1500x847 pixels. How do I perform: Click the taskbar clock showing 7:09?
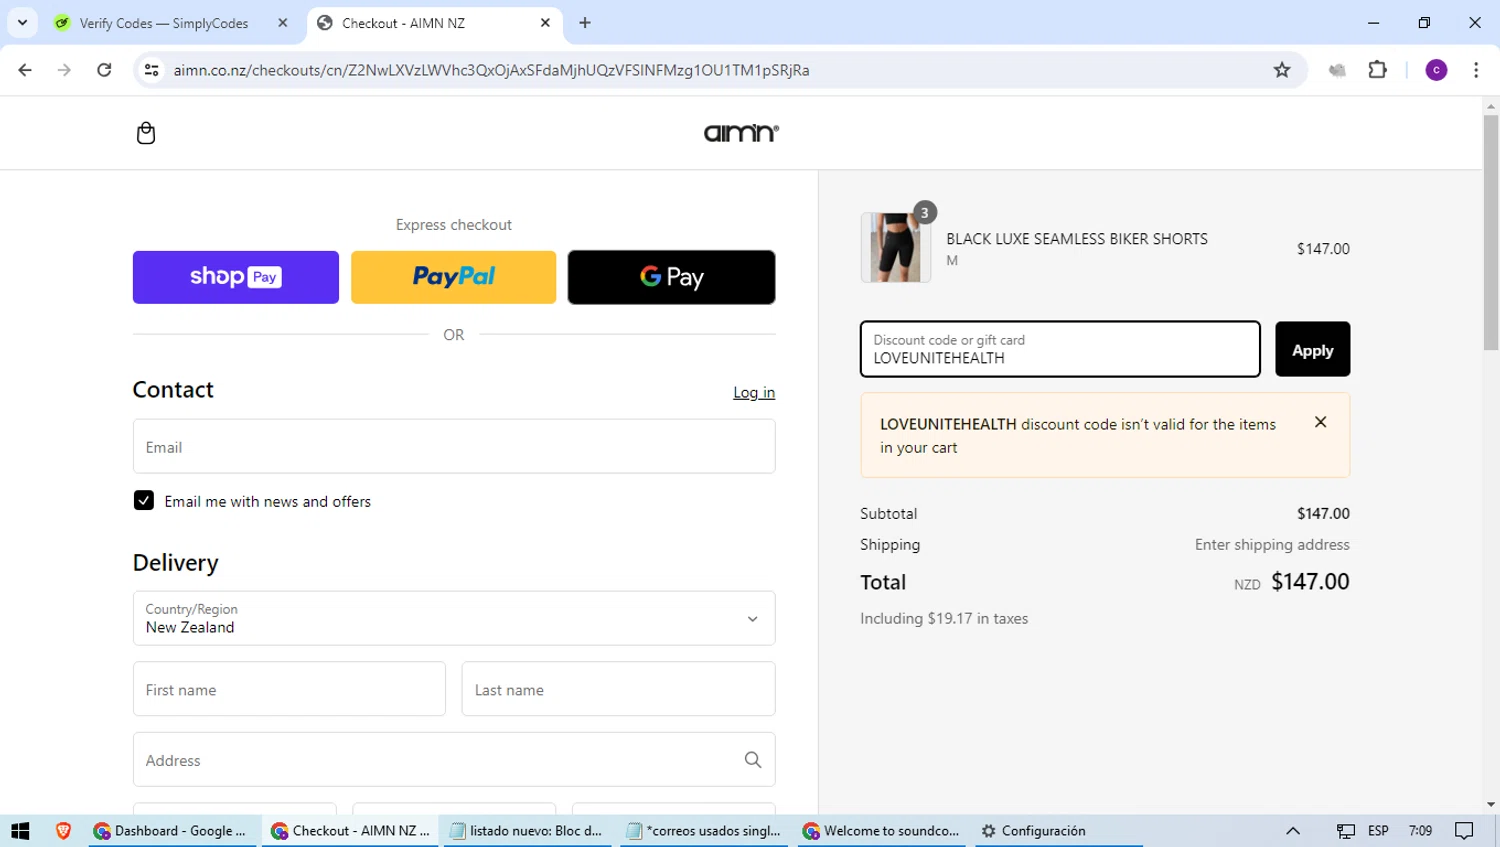[x=1420, y=831]
